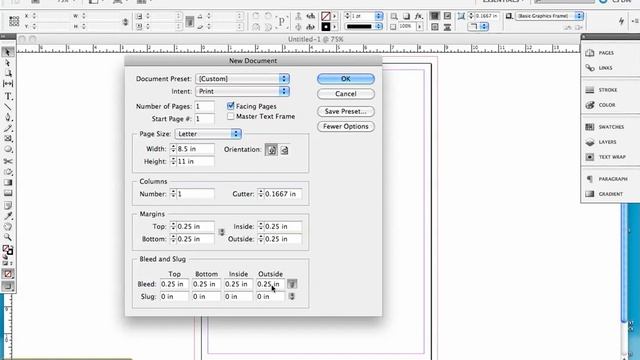Open the Basic Graphics Frame style dropdown

click(x=549, y=16)
